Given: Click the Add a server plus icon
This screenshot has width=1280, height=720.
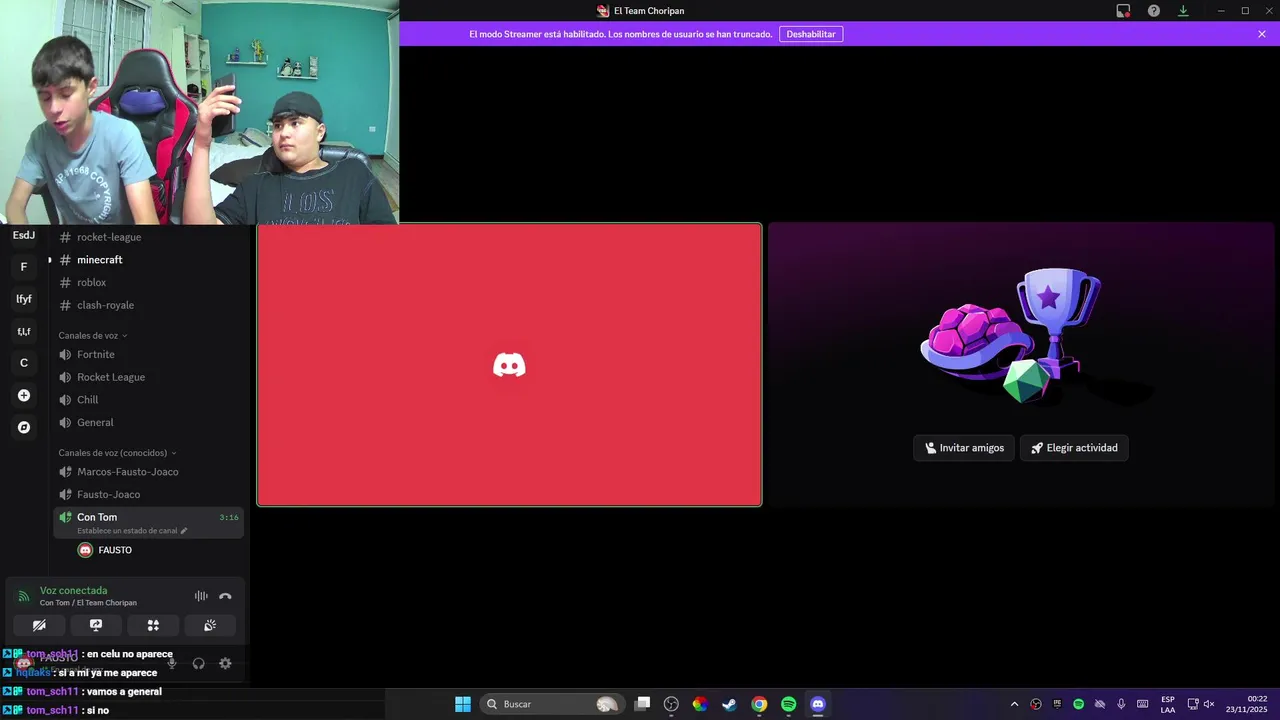Looking at the screenshot, I should pyautogui.click(x=24, y=395).
